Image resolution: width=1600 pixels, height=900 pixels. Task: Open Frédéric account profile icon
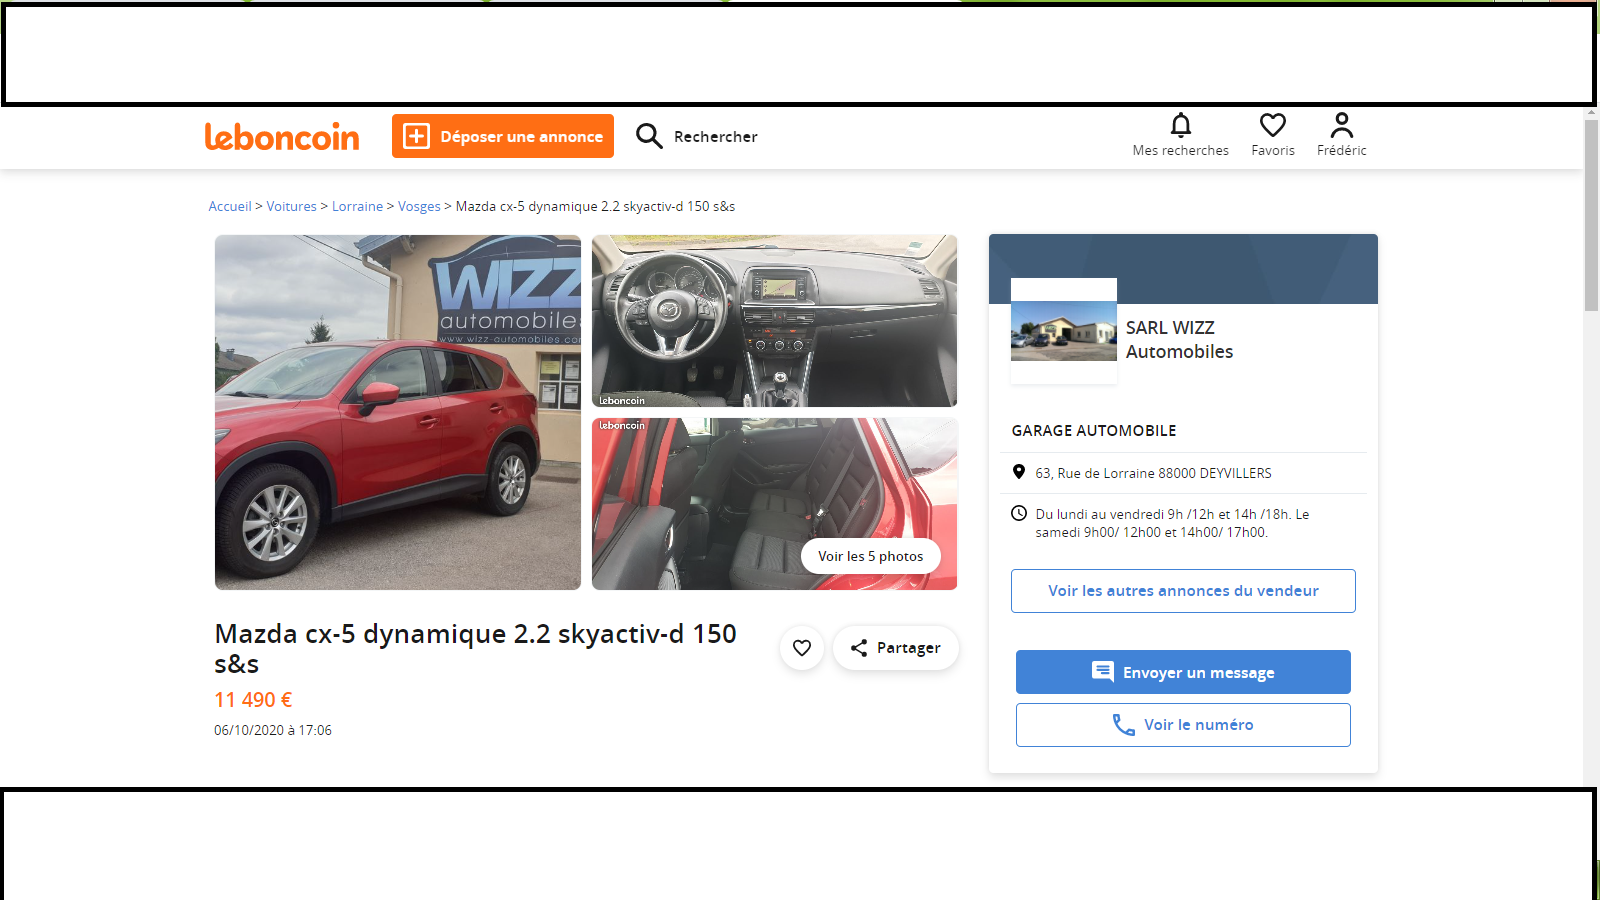point(1342,125)
